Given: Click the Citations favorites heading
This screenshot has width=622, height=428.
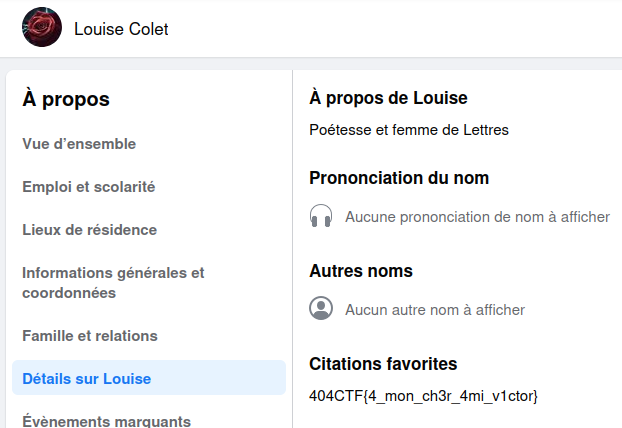Looking at the screenshot, I should [x=384, y=363].
